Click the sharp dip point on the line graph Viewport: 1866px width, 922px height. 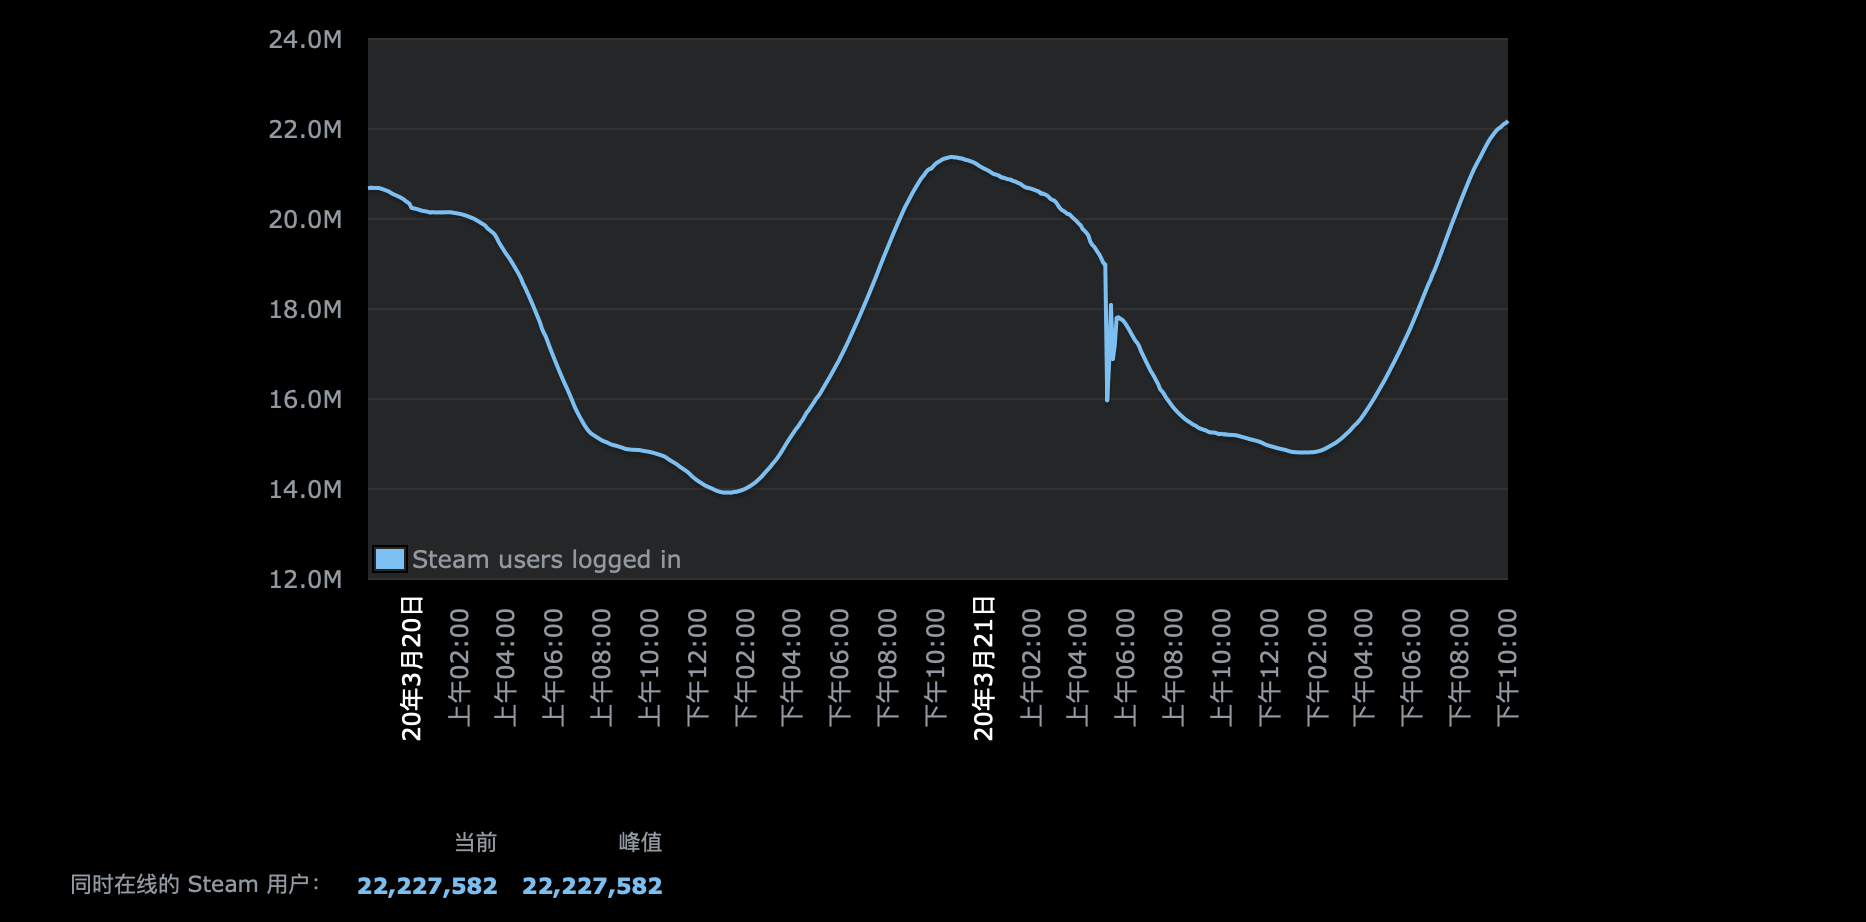[1107, 399]
